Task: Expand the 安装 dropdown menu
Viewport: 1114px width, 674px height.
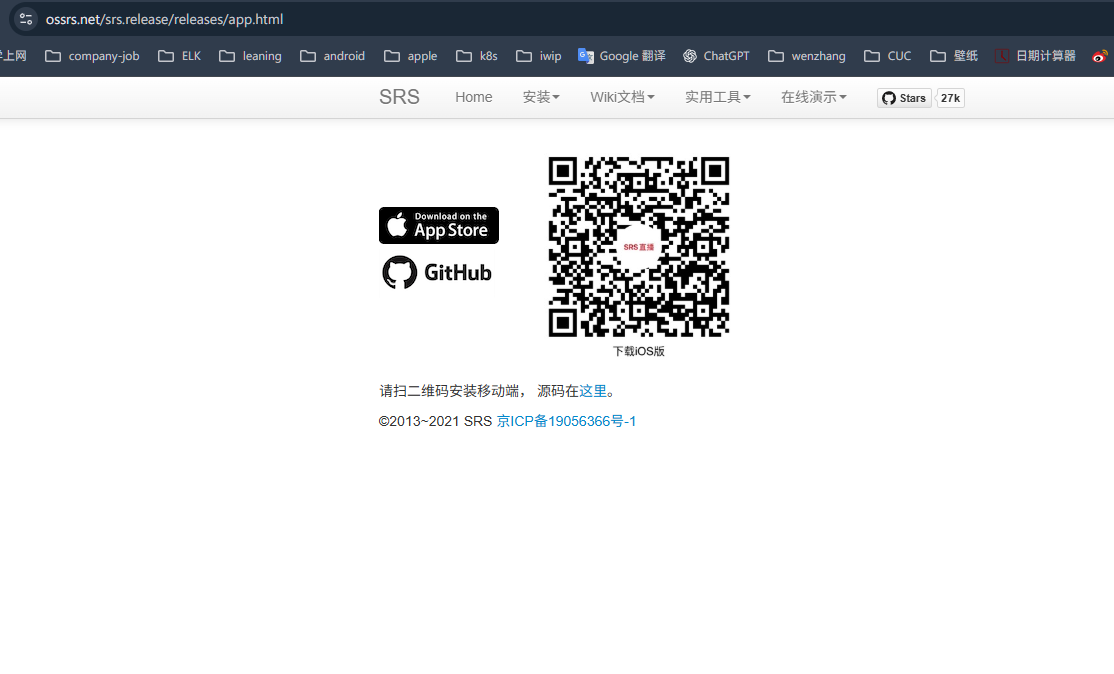Action: pos(541,97)
